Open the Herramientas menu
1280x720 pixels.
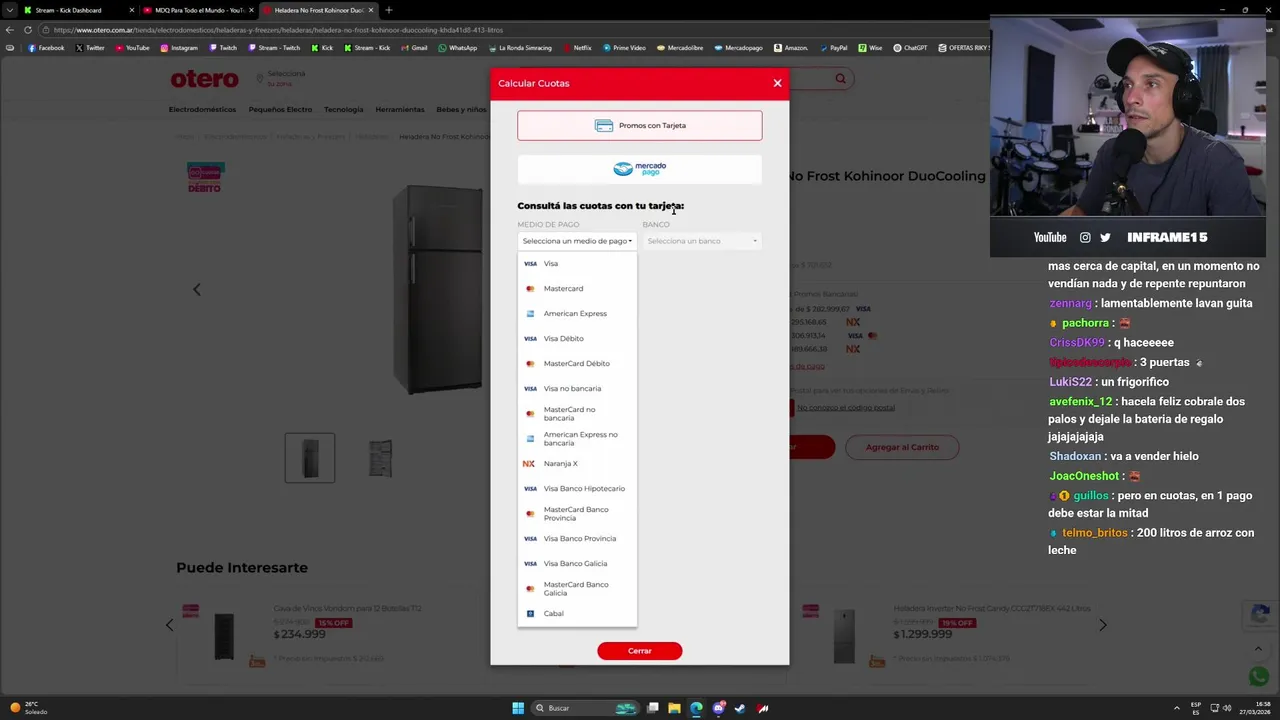(x=400, y=109)
